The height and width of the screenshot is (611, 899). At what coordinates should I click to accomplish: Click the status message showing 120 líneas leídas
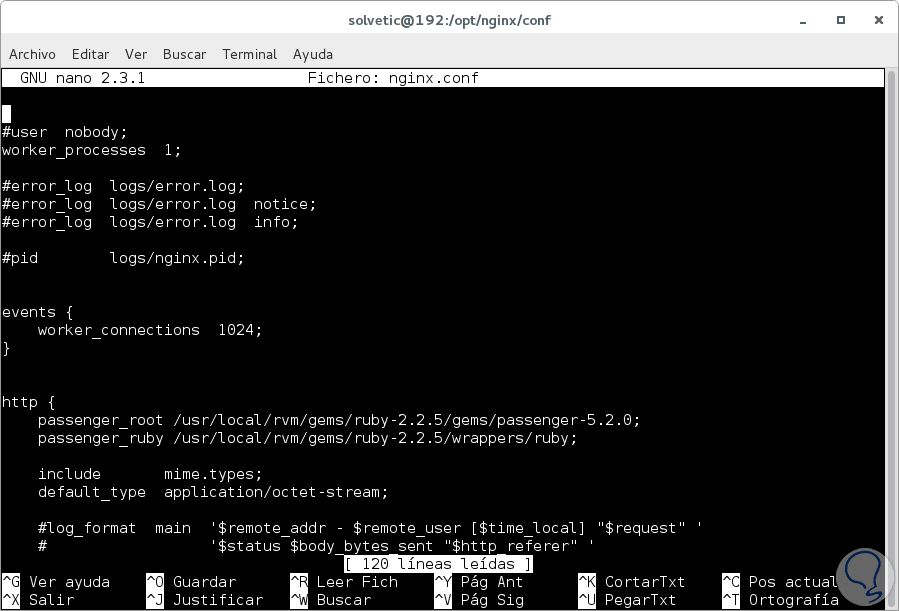pyautogui.click(x=440, y=563)
